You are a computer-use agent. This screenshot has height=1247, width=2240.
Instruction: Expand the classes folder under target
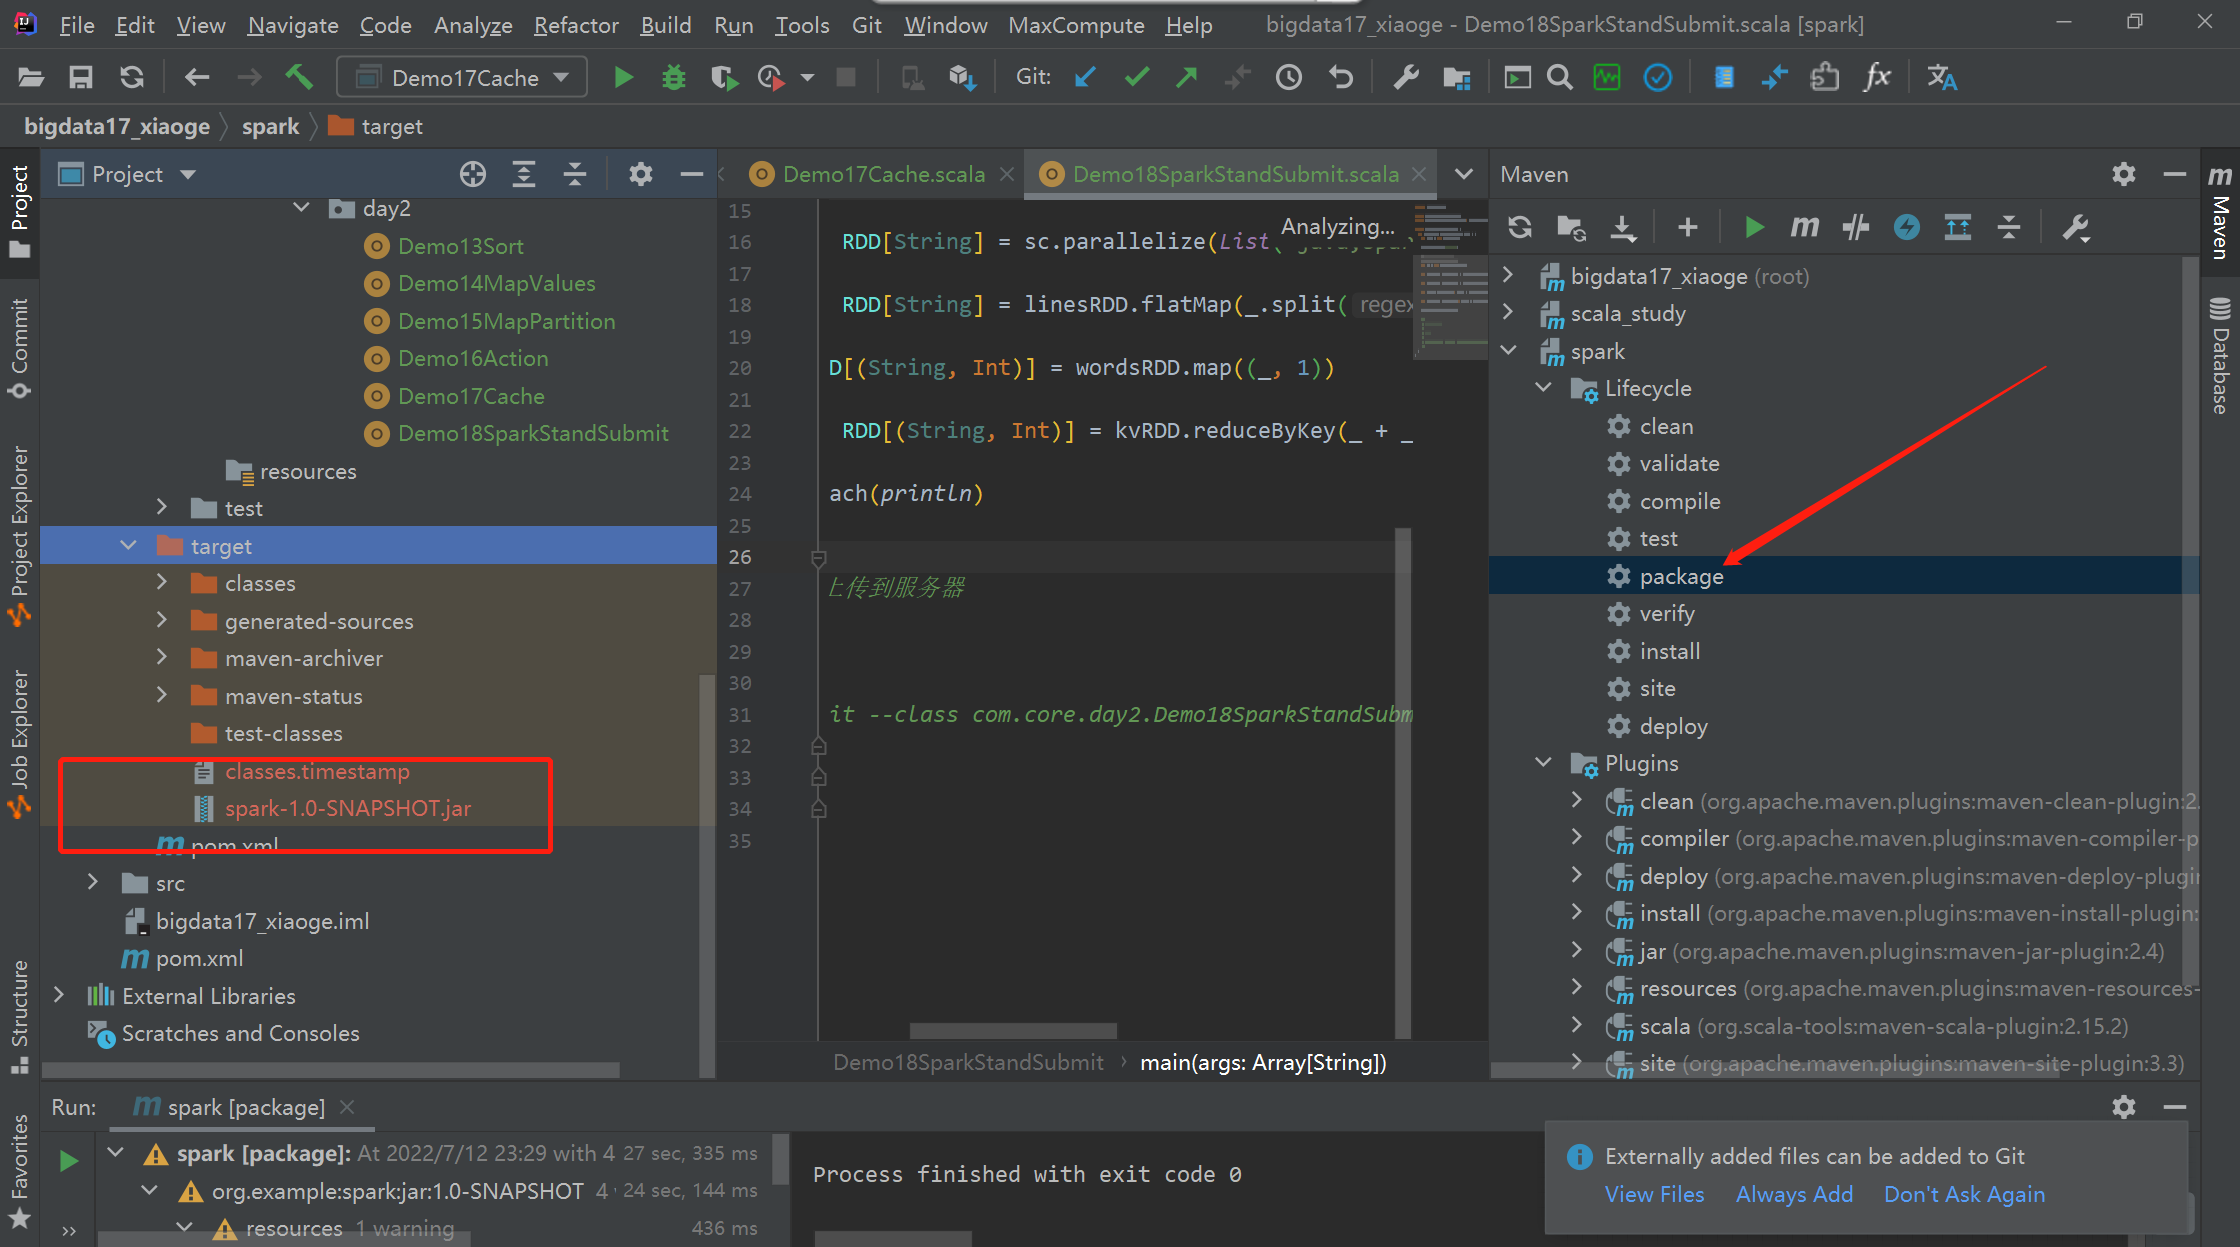pos(162,583)
